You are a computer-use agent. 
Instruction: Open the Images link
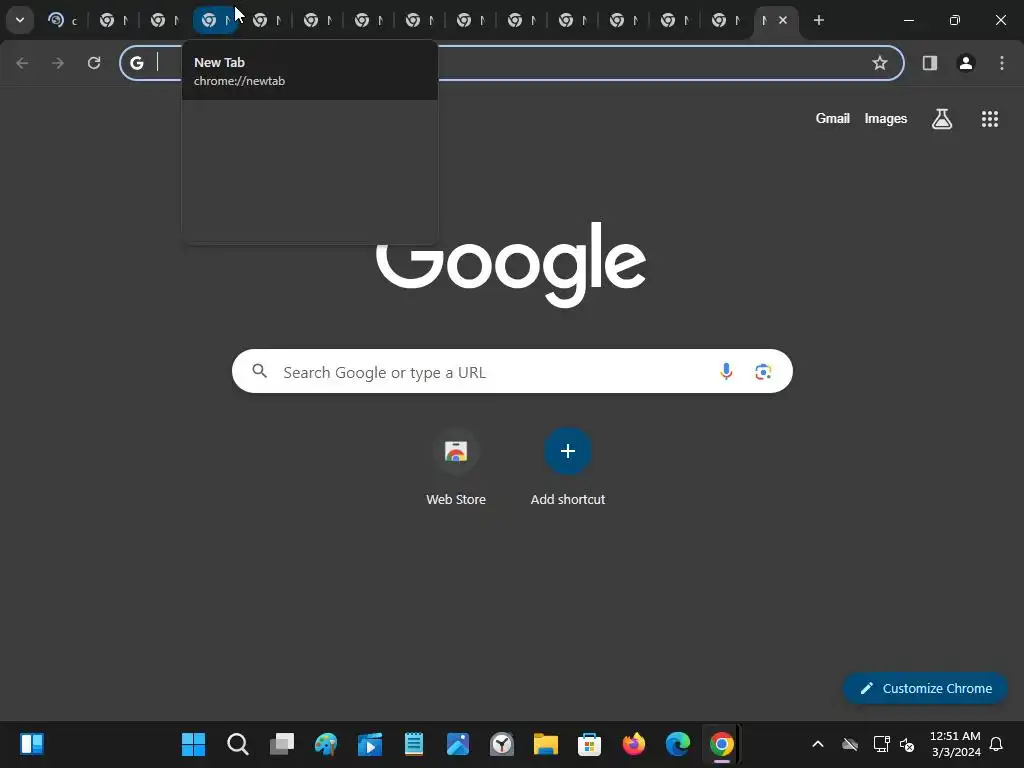(886, 118)
